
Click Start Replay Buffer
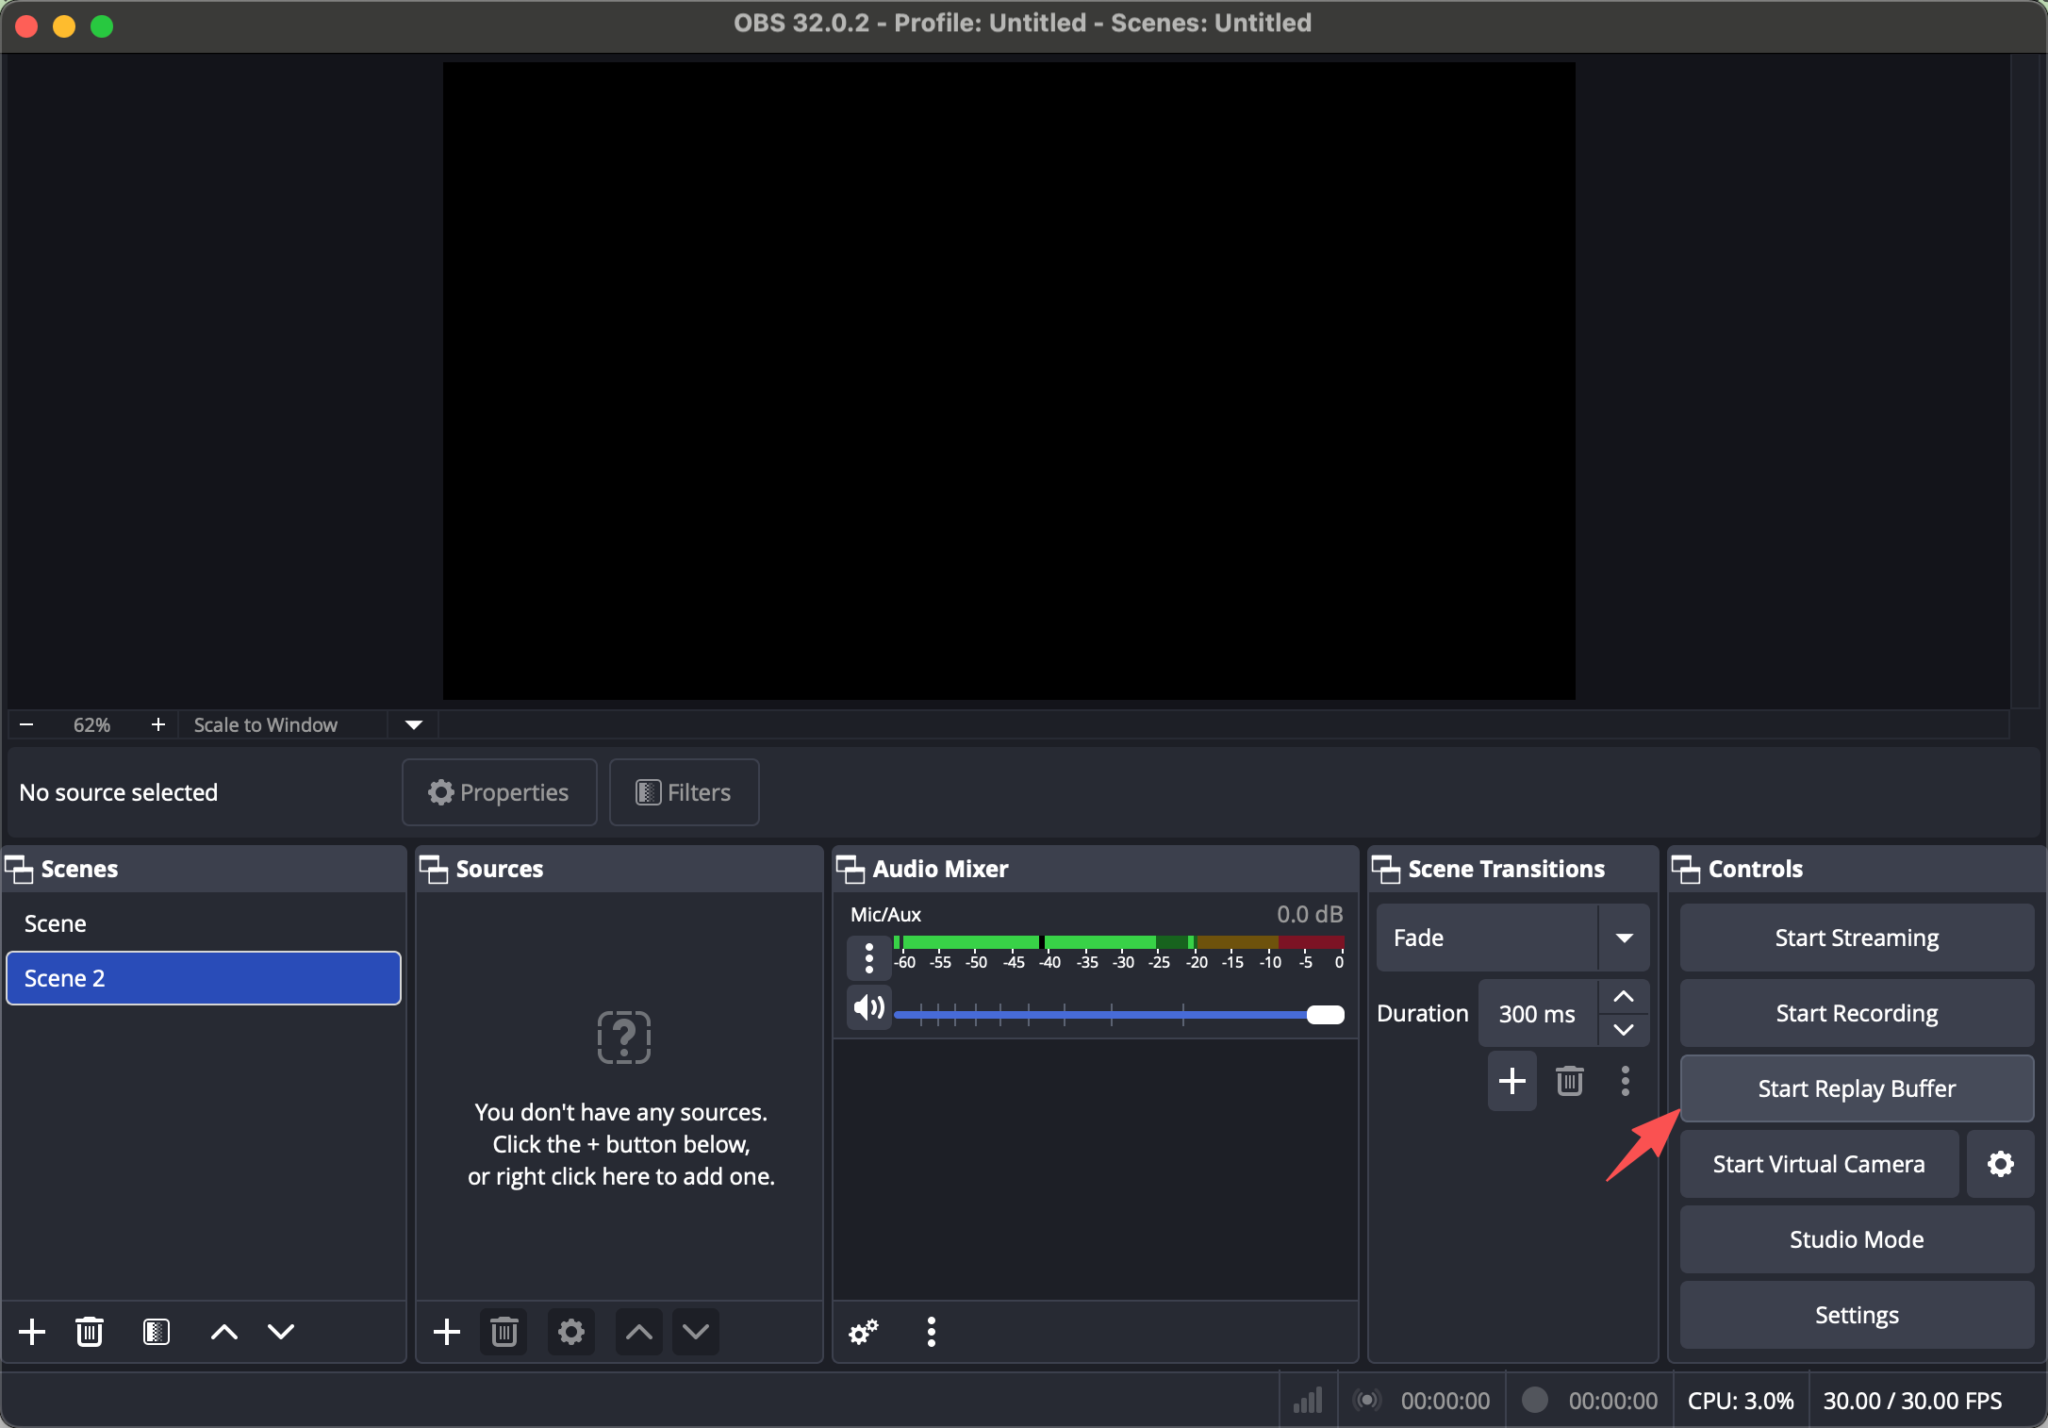tap(1855, 1088)
